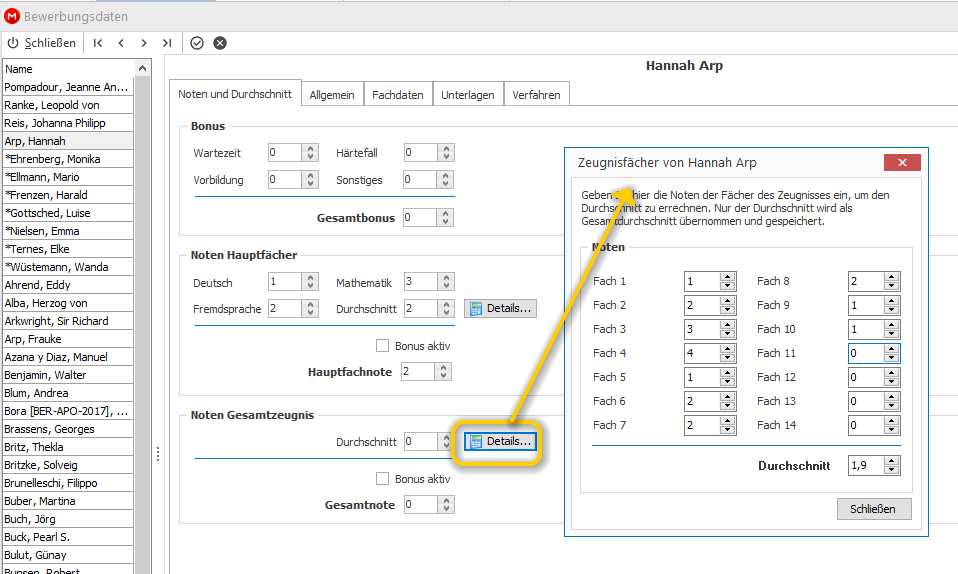Go to next record arrow
Image resolution: width=958 pixels, height=574 pixels.
coord(144,43)
